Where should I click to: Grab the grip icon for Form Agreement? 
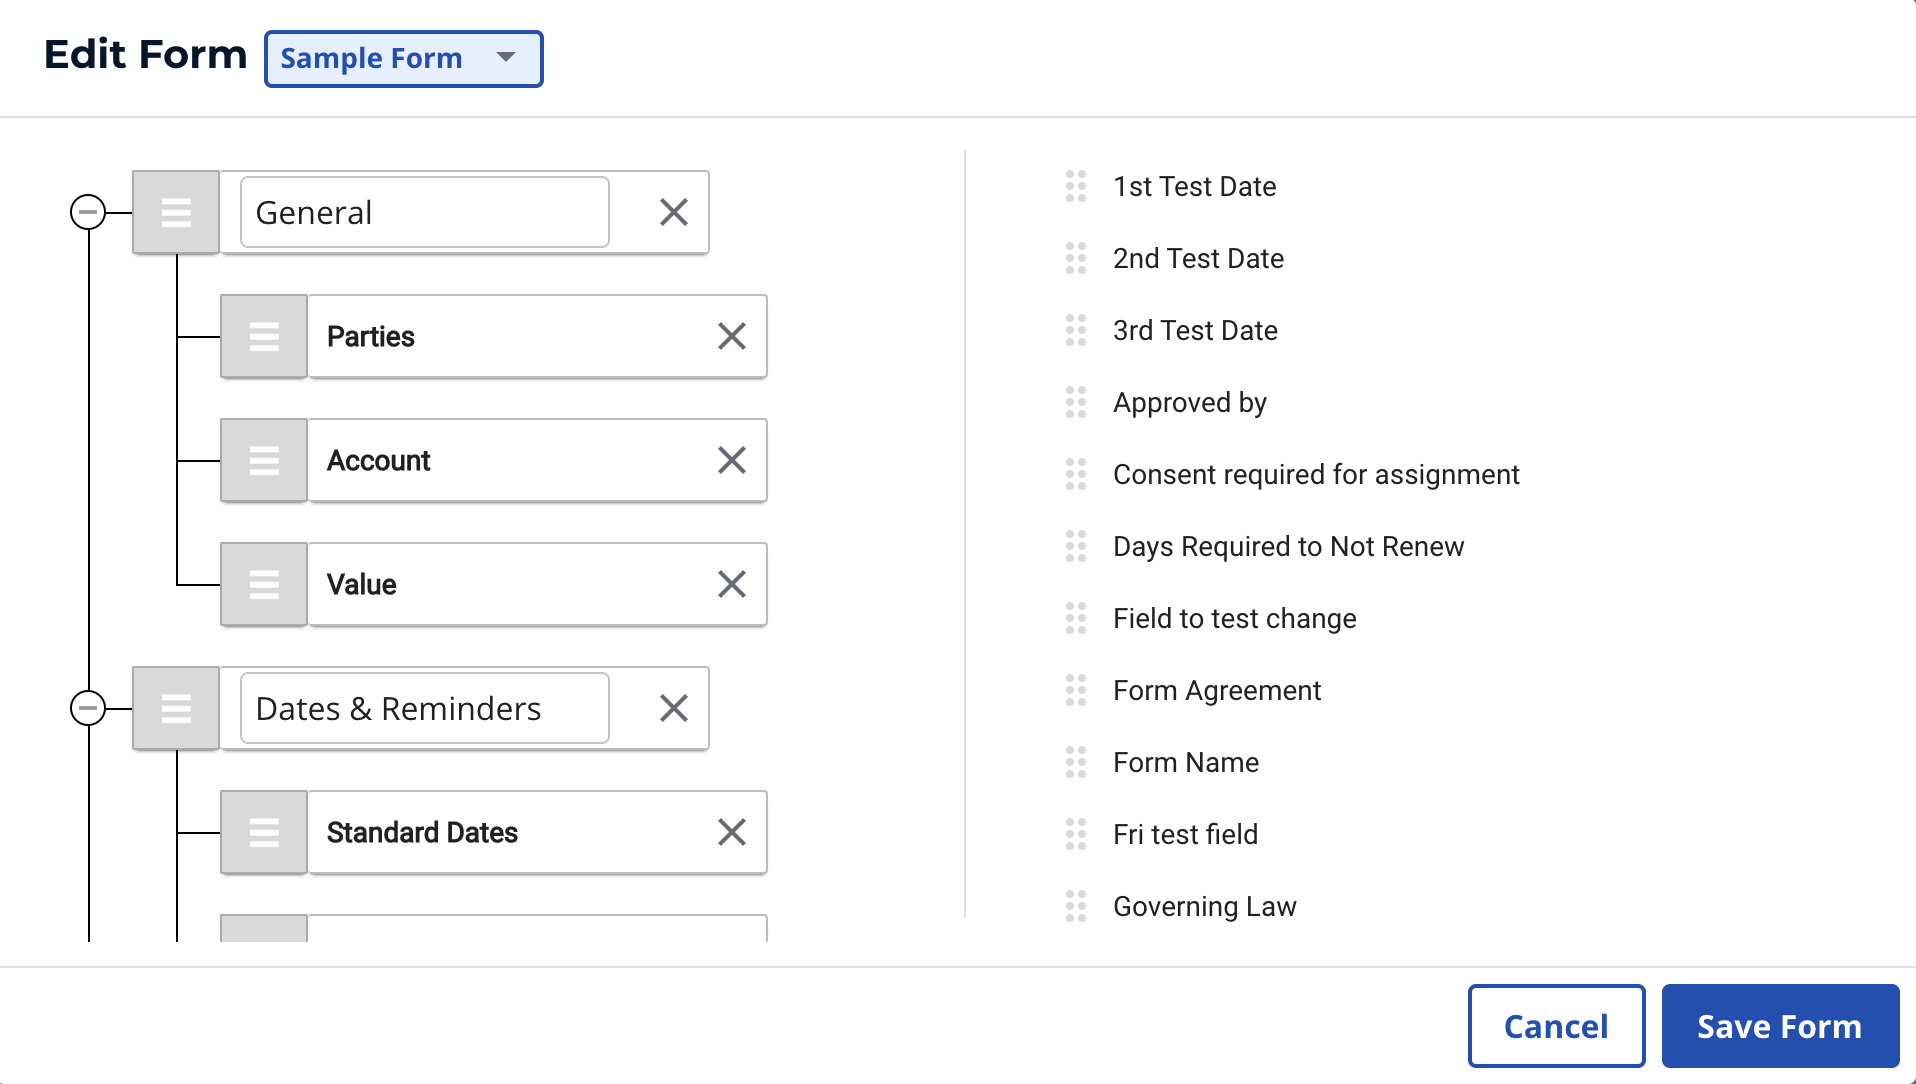(x=1076, y=690)
